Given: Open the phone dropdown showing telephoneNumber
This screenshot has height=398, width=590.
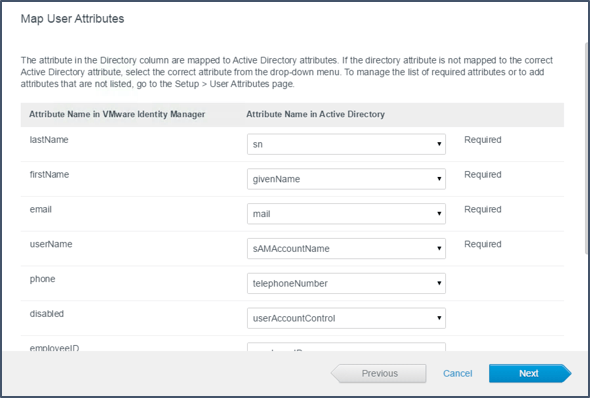Looking at the screenshot, I should pyautogui.click(x=346, y=283).
